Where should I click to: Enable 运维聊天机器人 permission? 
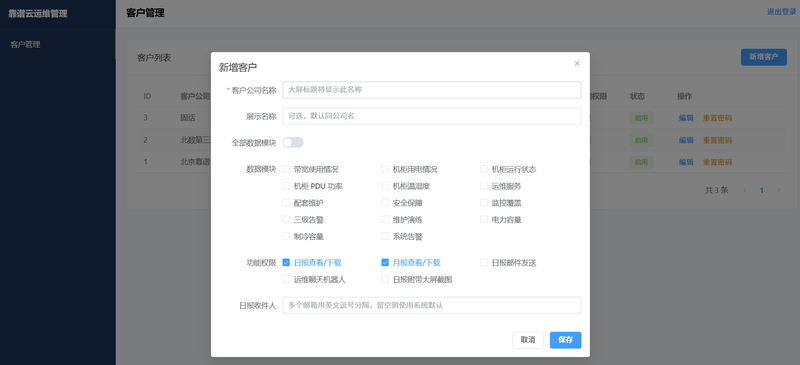coord(286,279)
